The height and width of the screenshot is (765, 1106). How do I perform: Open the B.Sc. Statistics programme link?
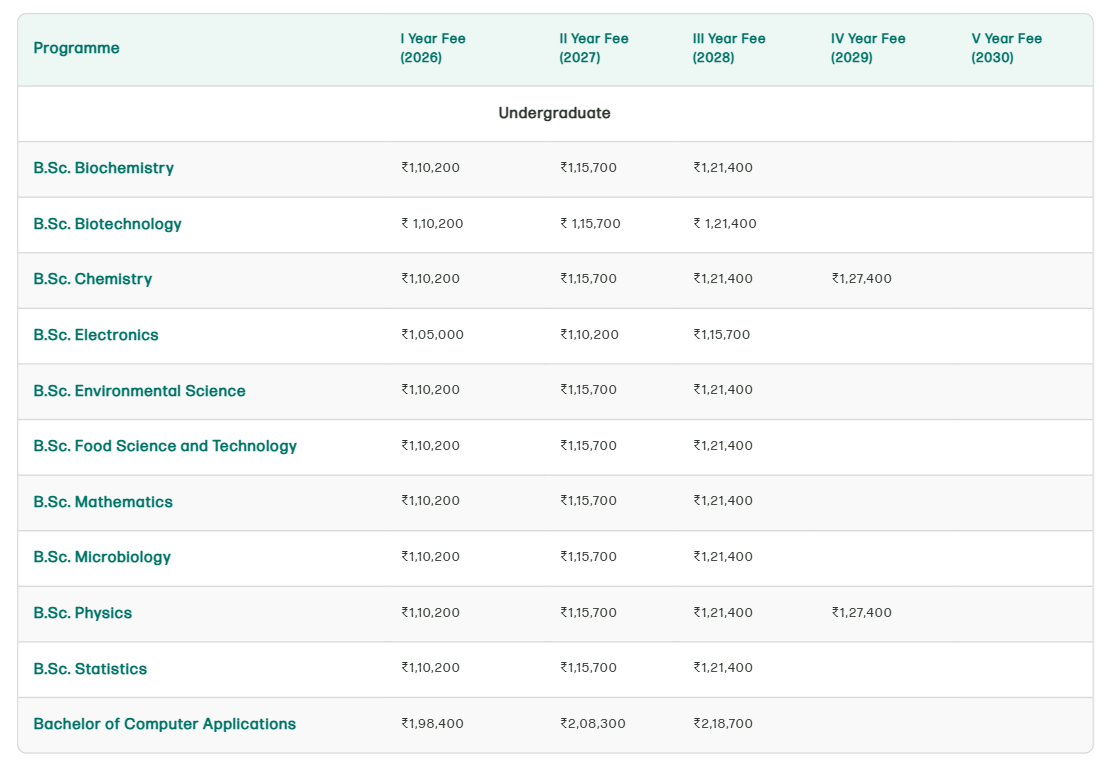click(x=88, y=668)
